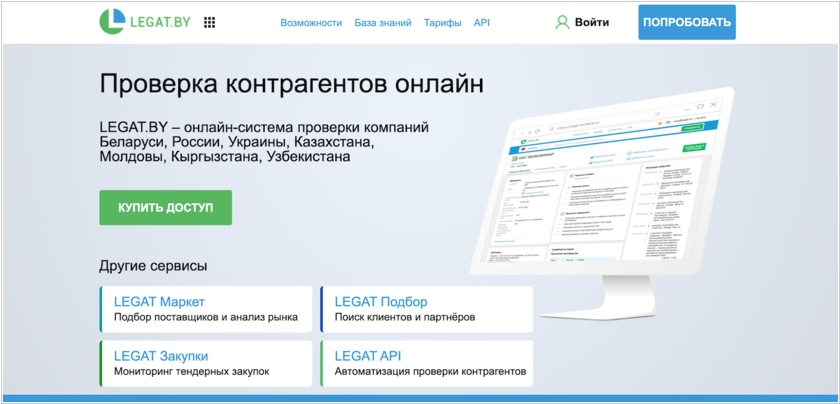The image size is (840, 404).
Task: Click the LEGAT.BY logo
Action: (x=145, y=22)
